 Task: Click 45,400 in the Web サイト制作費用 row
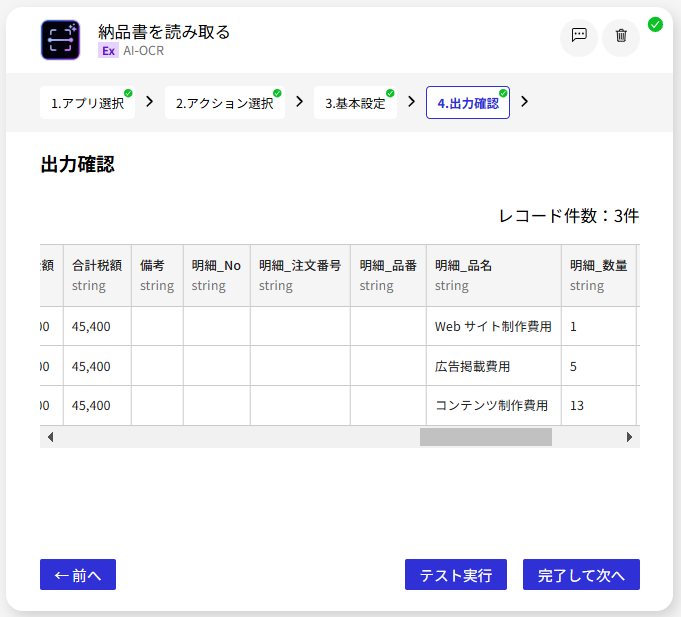(97, 326)
